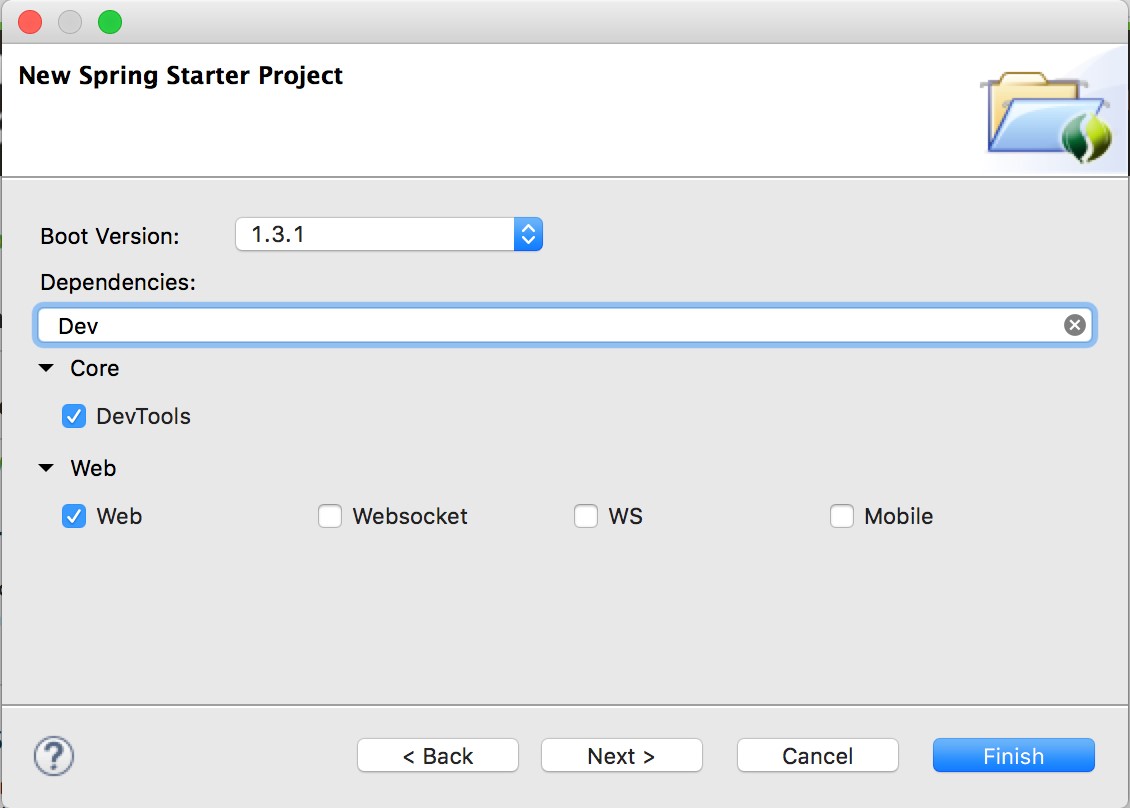
Task: Click the Spring folder wizard icon
Action: tap(1046, 117)
